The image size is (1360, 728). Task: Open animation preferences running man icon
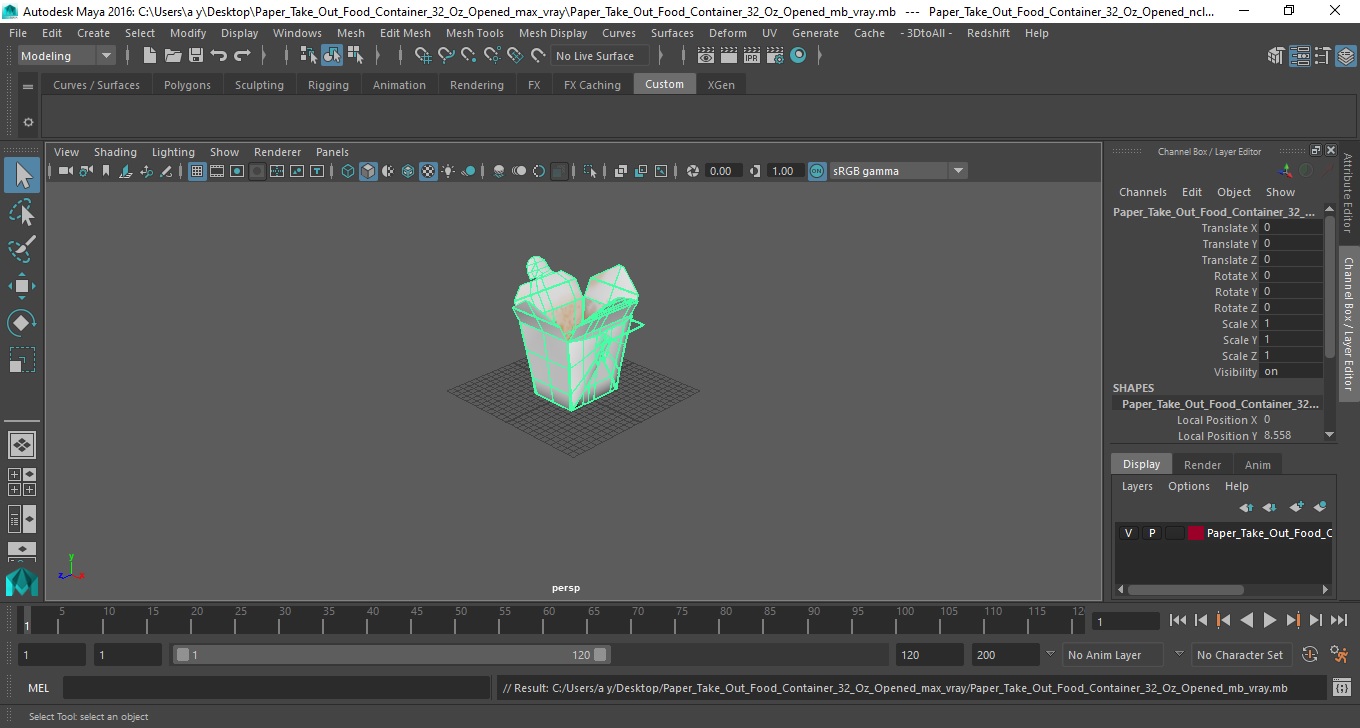[1339, 655]
